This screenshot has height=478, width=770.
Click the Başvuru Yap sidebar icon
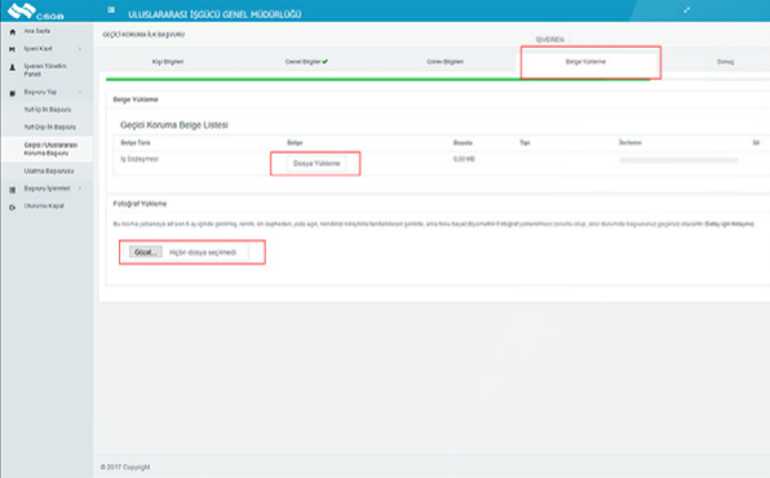(11, 91)
